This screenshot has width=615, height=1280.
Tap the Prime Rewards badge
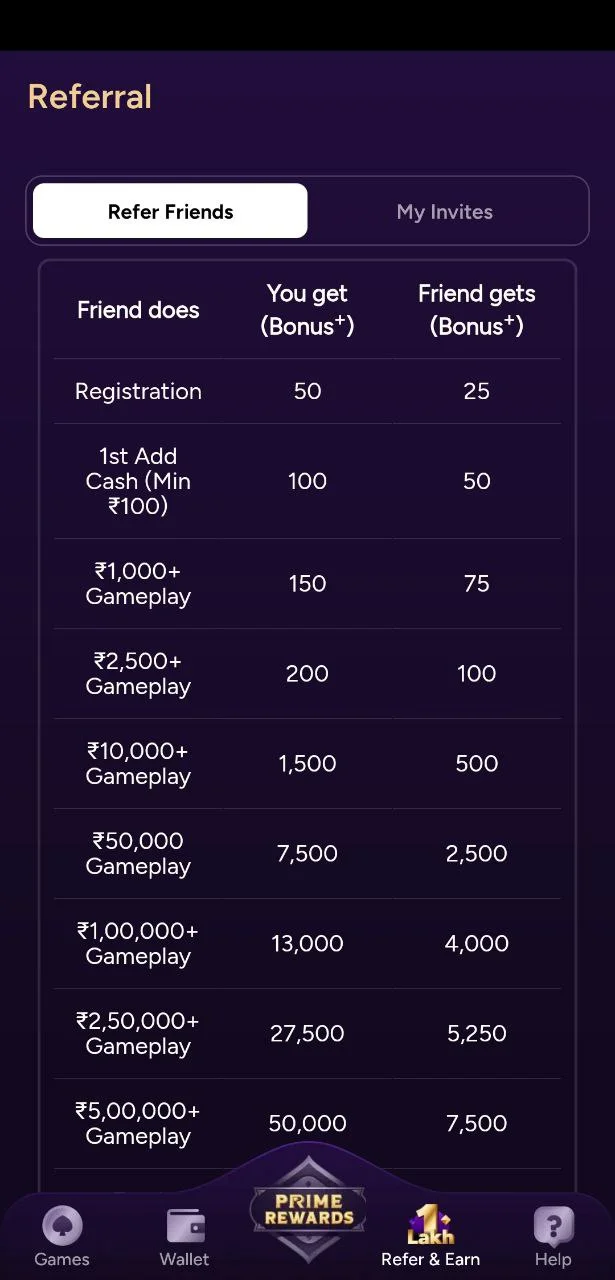(308, 1209)
